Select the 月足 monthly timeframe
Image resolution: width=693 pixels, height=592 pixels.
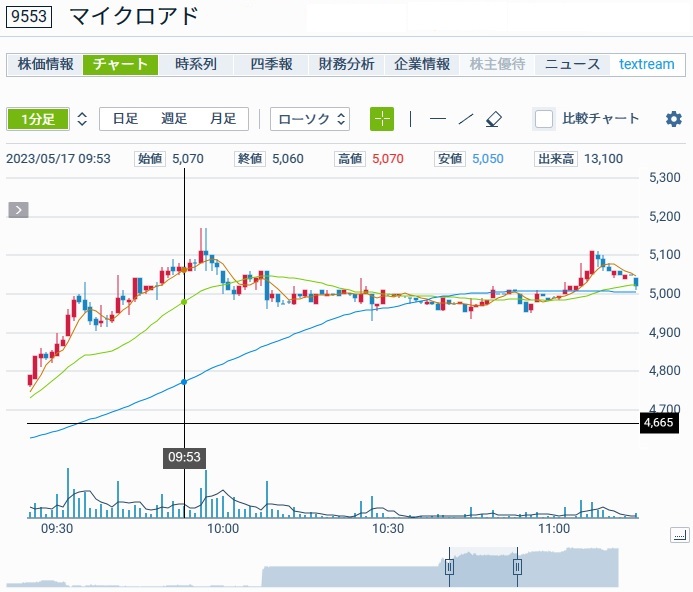click(x=222, y=119)
